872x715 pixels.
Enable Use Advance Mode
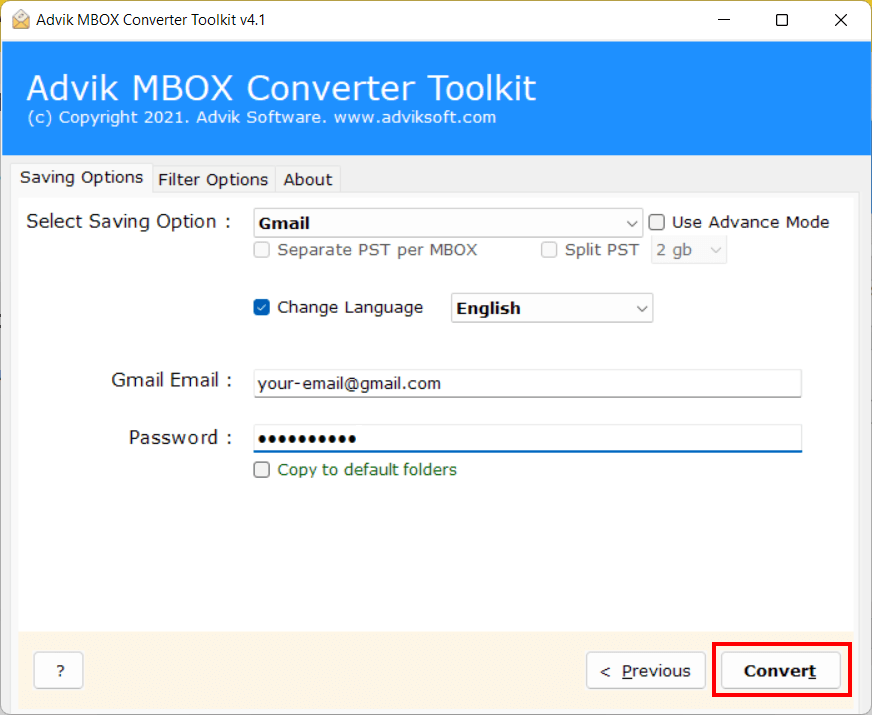(657, 222)
